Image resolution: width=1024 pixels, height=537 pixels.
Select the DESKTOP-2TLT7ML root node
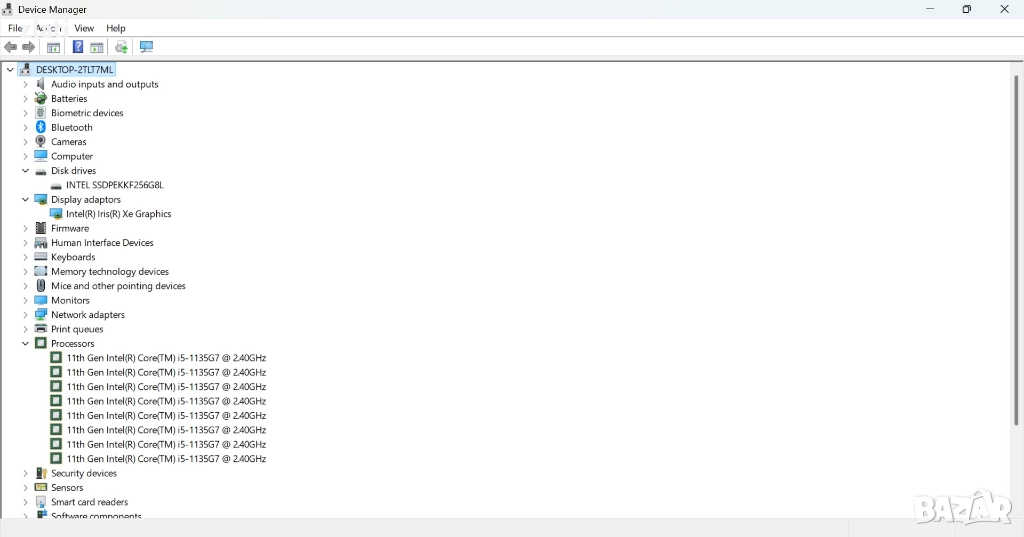74,70
